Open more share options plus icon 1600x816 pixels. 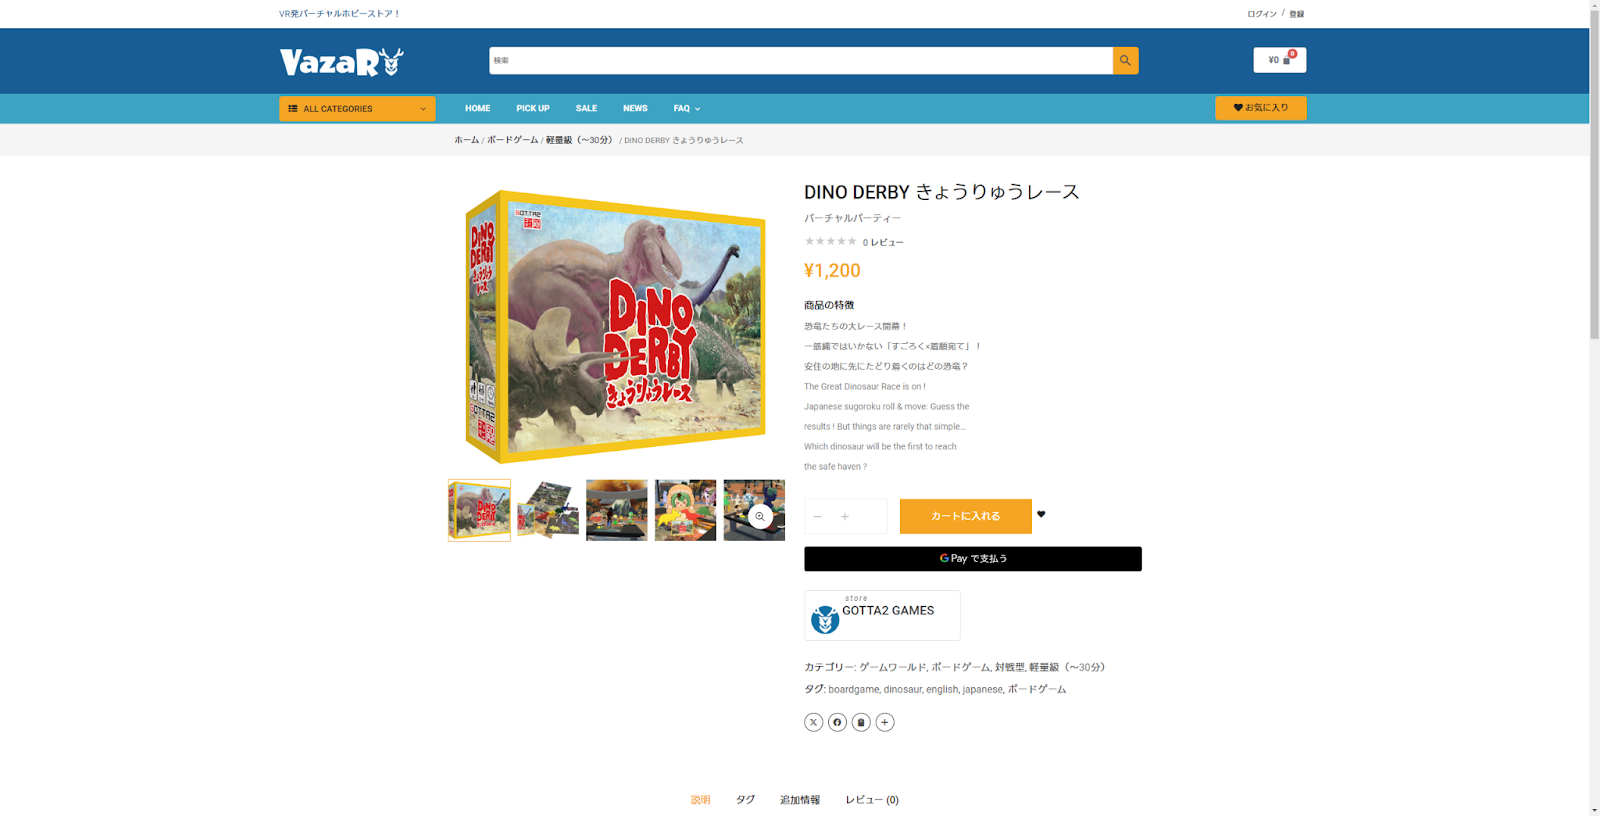tap(885, 722)
